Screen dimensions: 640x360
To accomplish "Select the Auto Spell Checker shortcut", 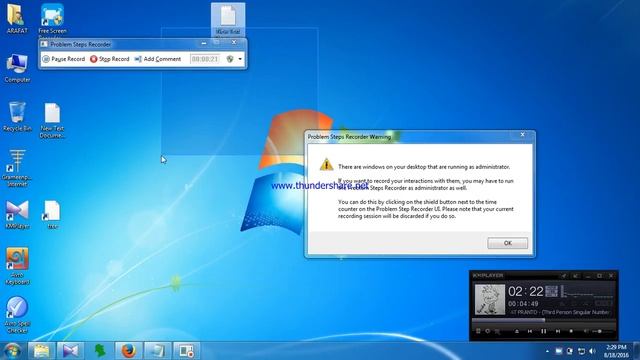I will [17, 315].
